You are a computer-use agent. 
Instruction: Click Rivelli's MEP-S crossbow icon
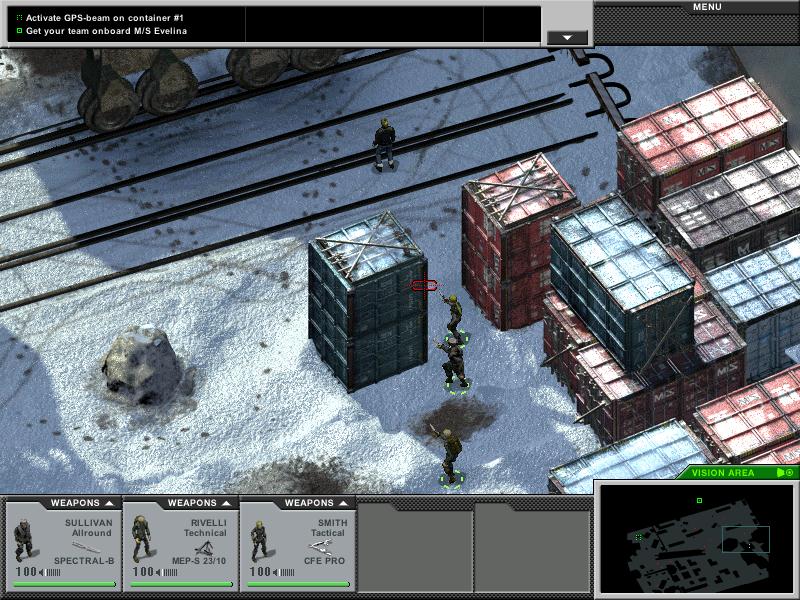pyautogui.click(x=204, y=548)
